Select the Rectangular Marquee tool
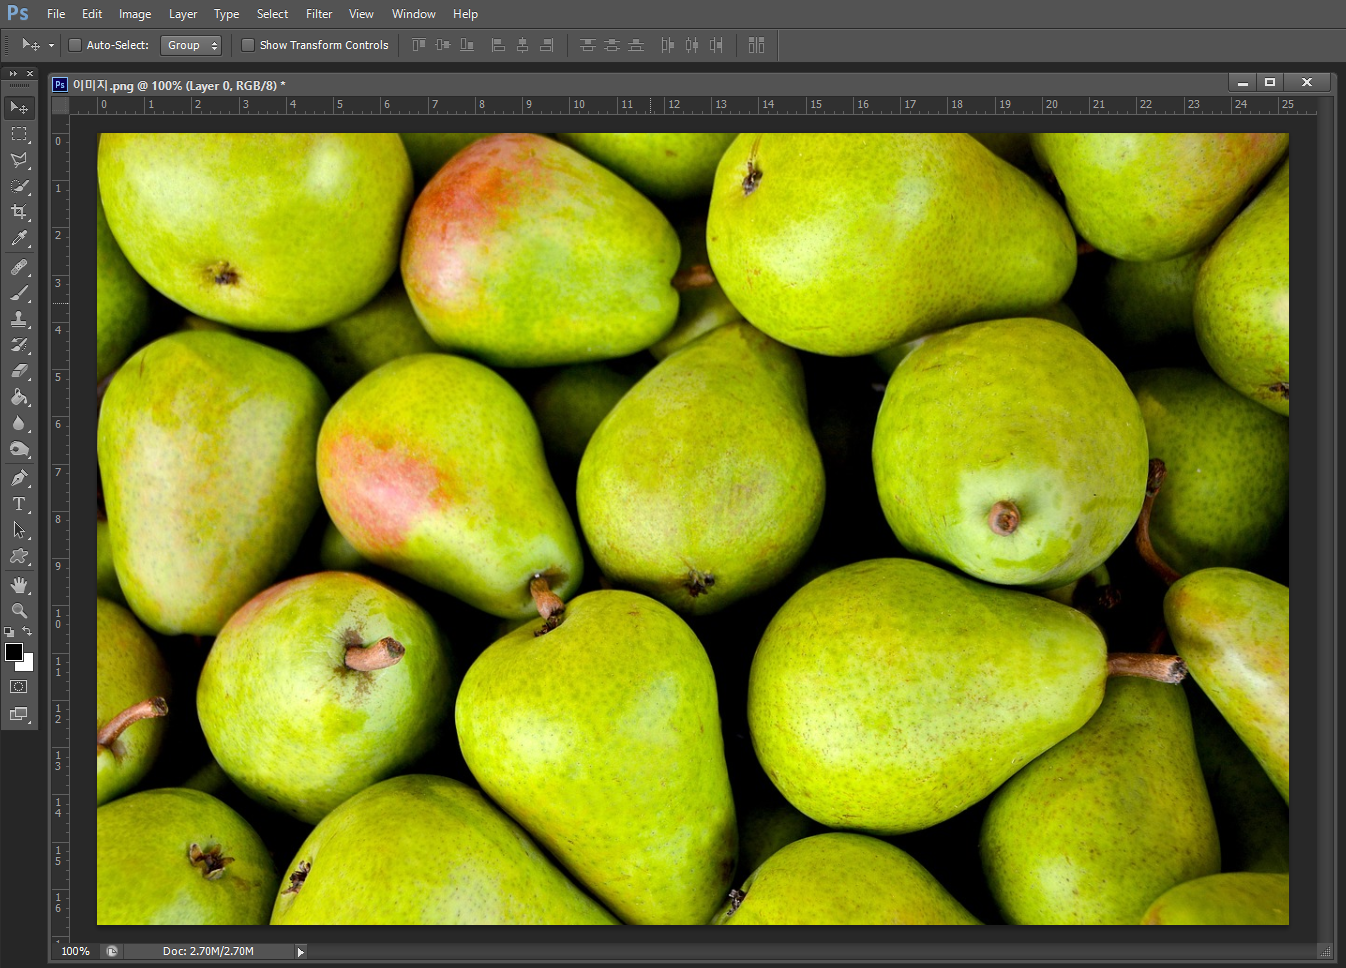The height and width of the screenshot is (968, 1346). (19, 134)
